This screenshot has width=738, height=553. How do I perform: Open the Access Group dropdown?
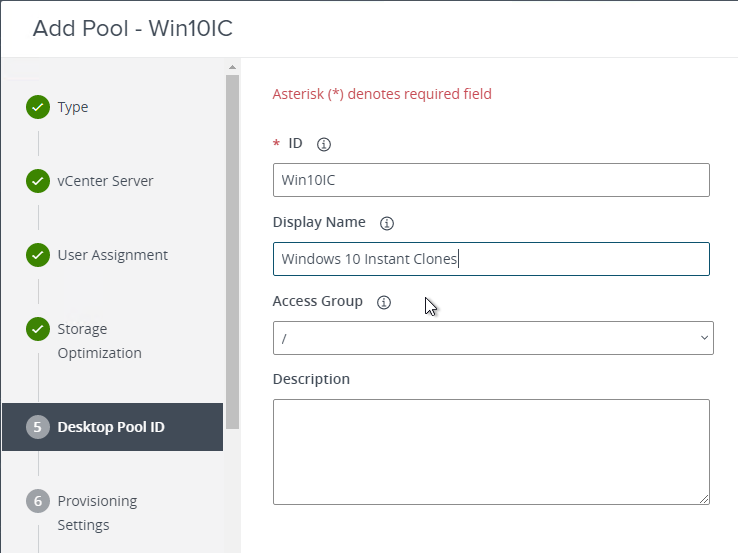[x=493, y=338]
